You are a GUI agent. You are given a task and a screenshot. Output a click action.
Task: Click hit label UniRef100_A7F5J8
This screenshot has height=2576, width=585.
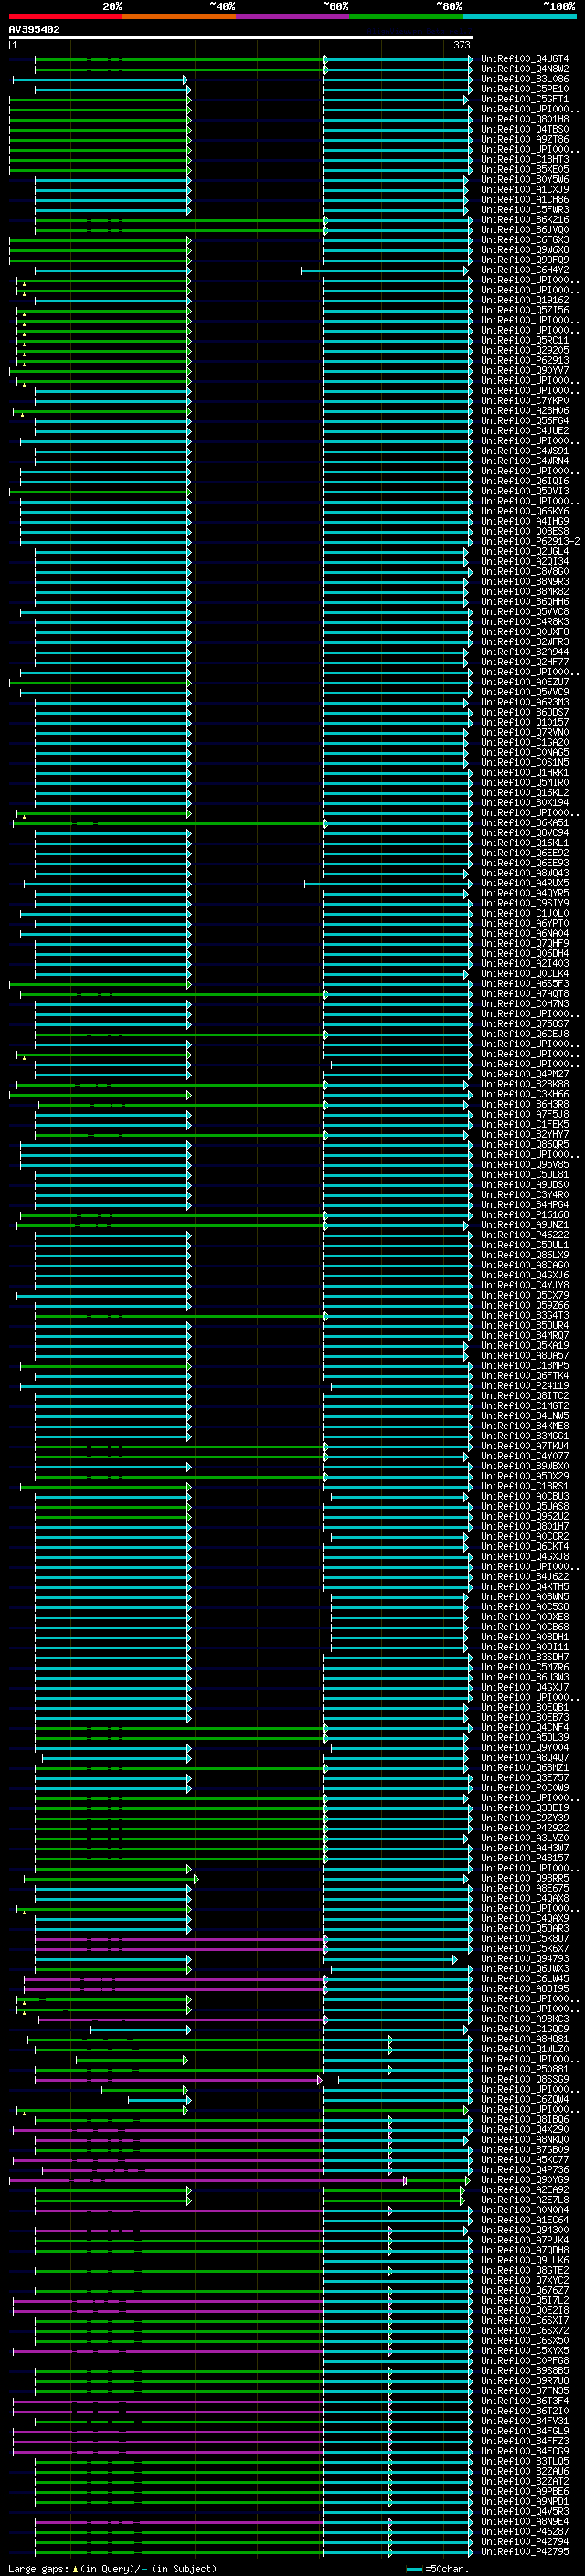click(525, 1114)
